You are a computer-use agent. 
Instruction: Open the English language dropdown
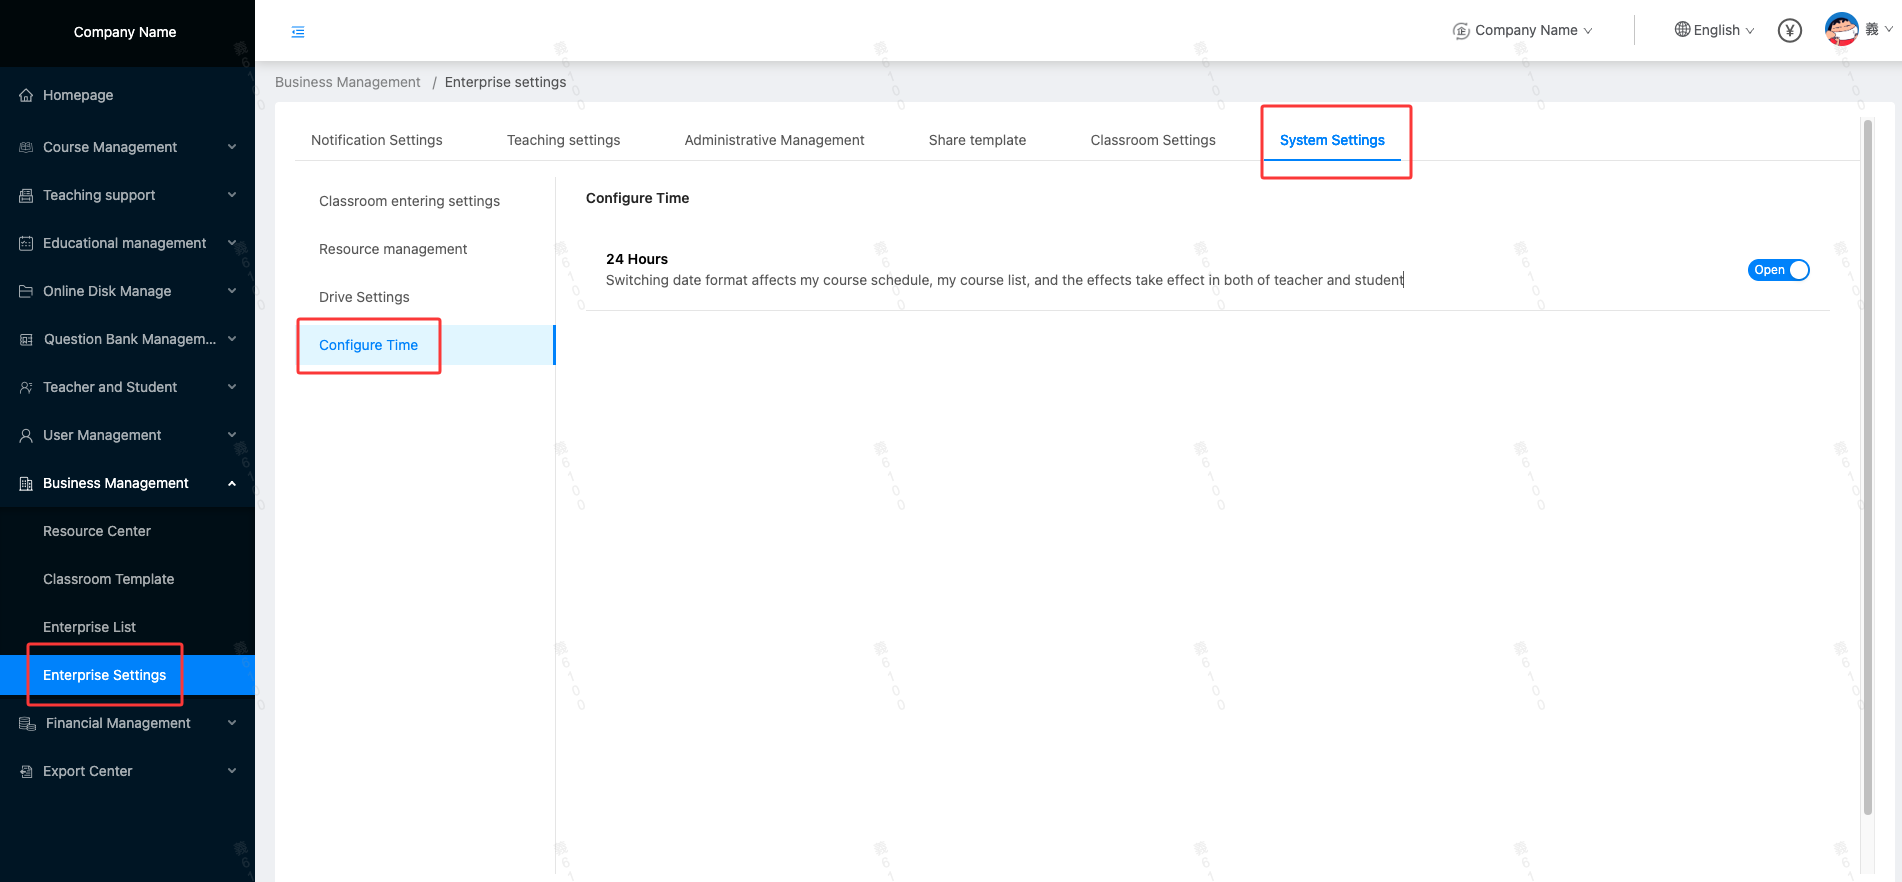click(x=1715, y=30)
